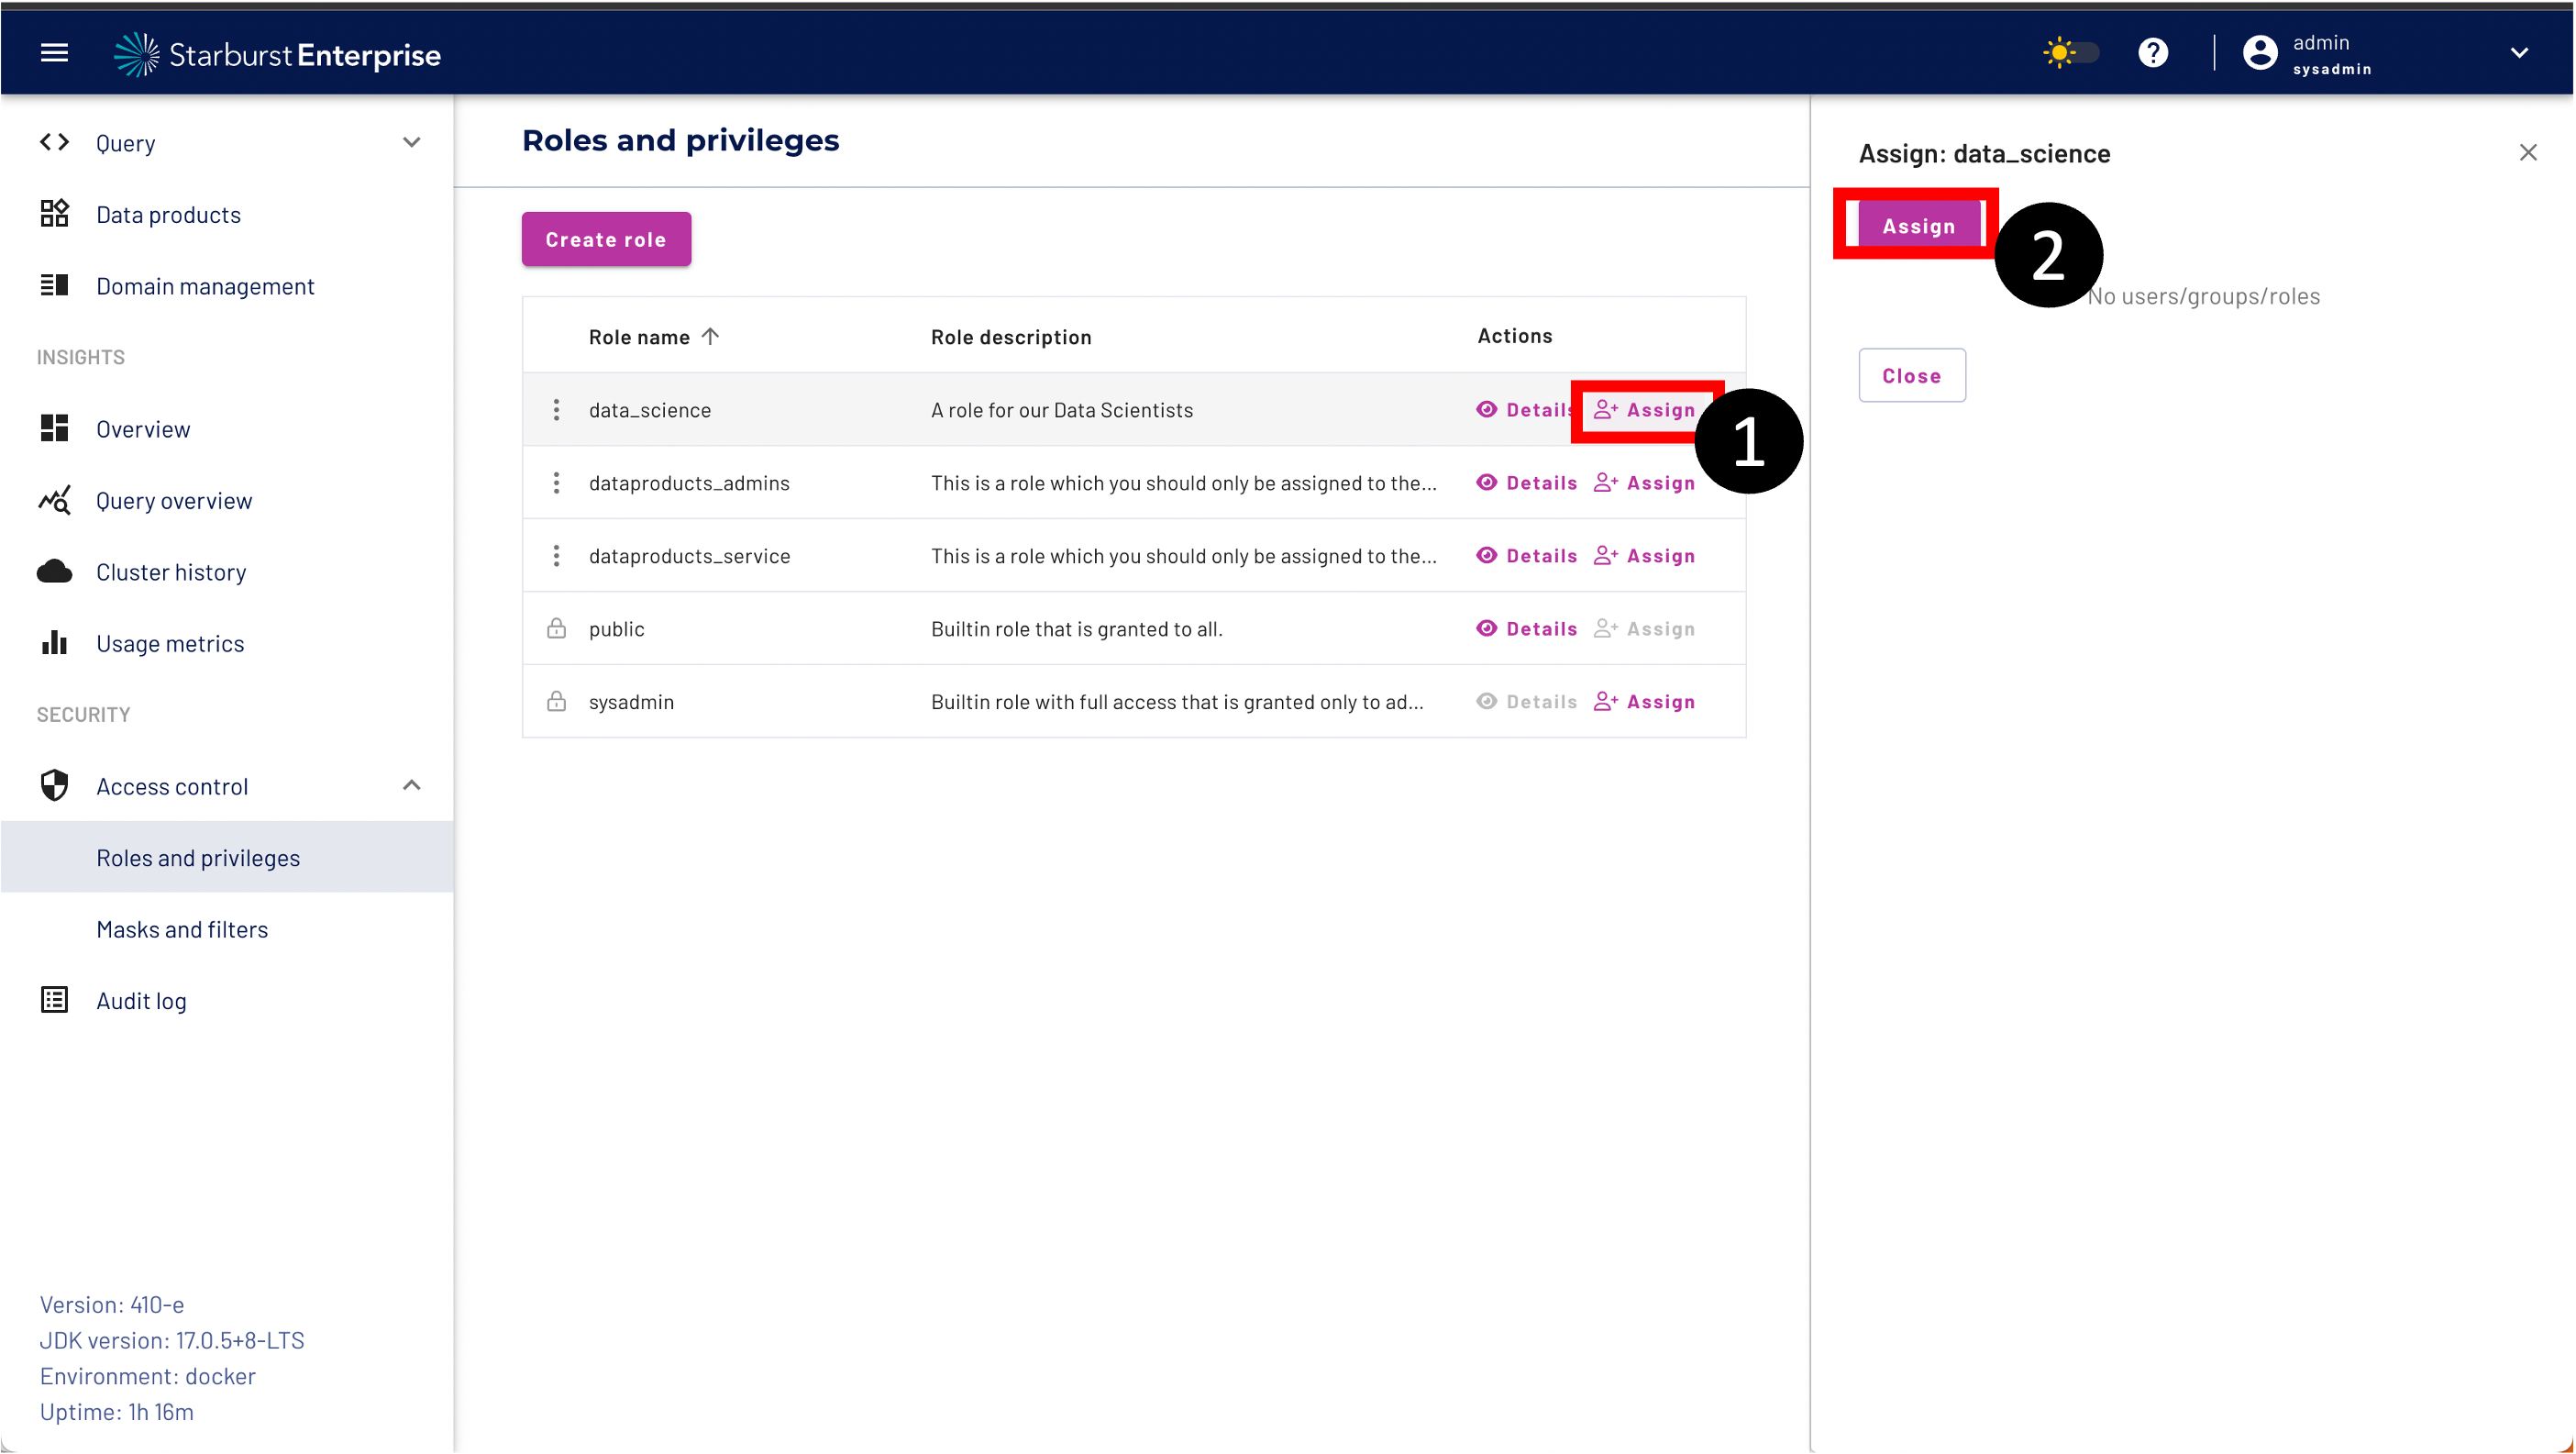The image size is (2576, 1454).
Task: Sort by Role name column arrow
Action: (710, 336)
